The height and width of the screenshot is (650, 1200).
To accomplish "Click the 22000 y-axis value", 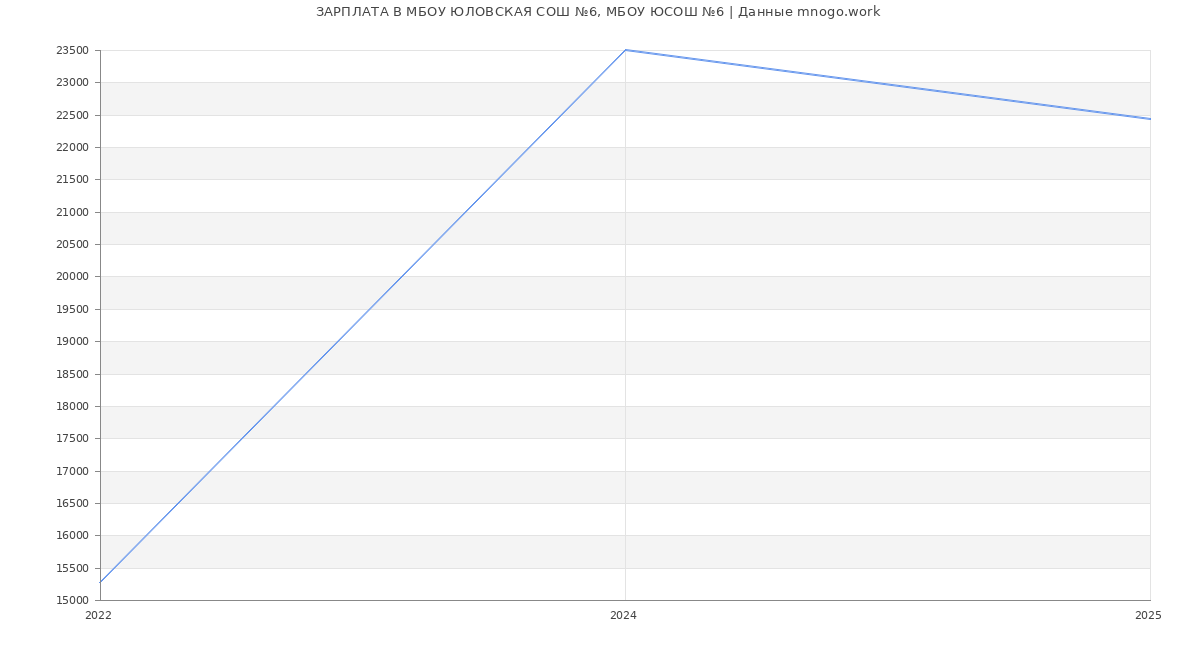I will pos(73,147).
